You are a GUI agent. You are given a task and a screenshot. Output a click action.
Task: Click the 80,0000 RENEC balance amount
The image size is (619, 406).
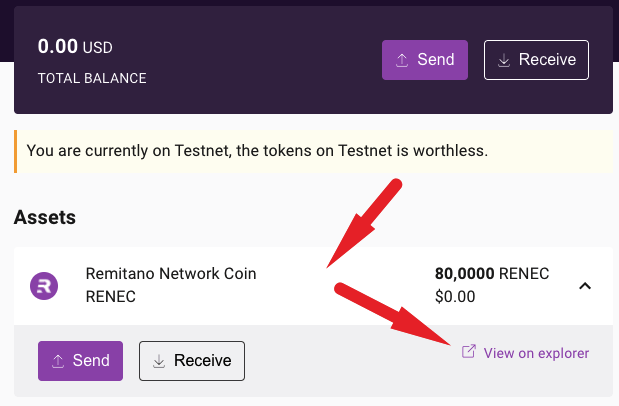(491, 274)
